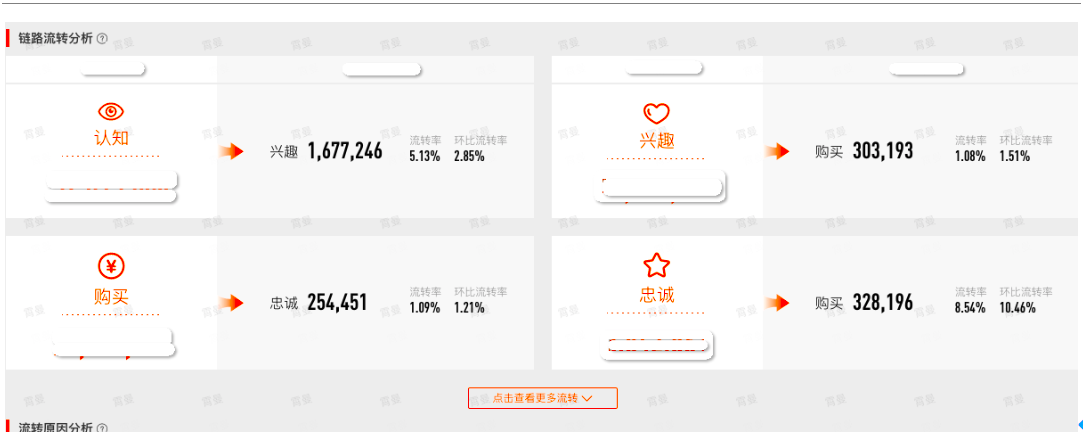Click help icon beside 链路流转分析 title
Viewport: 1083px width, 436px height.
point(102,39)
